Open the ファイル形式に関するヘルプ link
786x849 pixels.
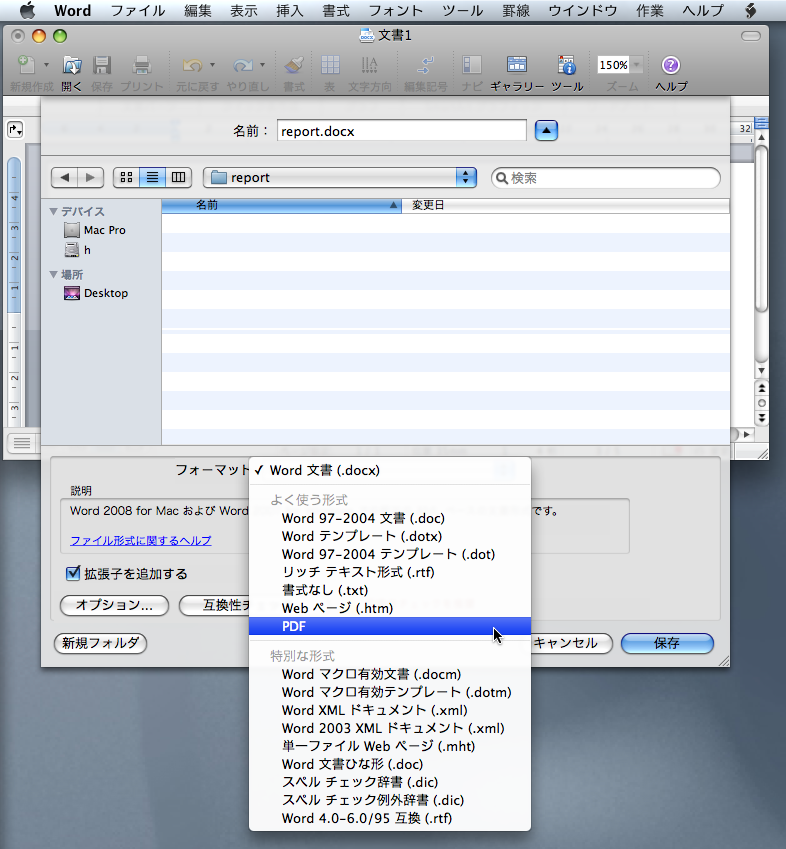141,541
